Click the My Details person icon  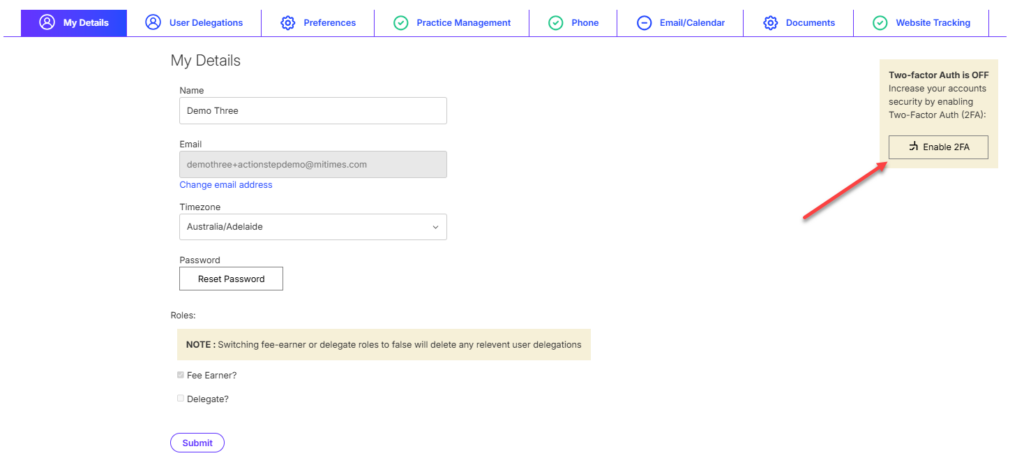pos(46,22)
